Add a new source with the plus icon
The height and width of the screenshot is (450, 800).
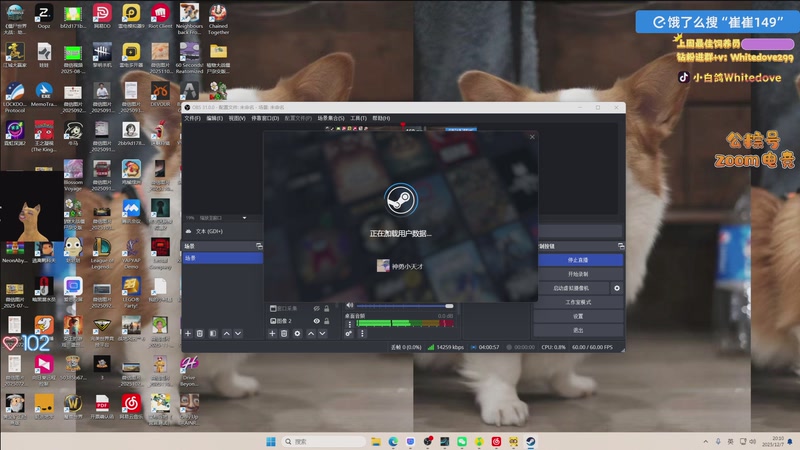(272, 334)
